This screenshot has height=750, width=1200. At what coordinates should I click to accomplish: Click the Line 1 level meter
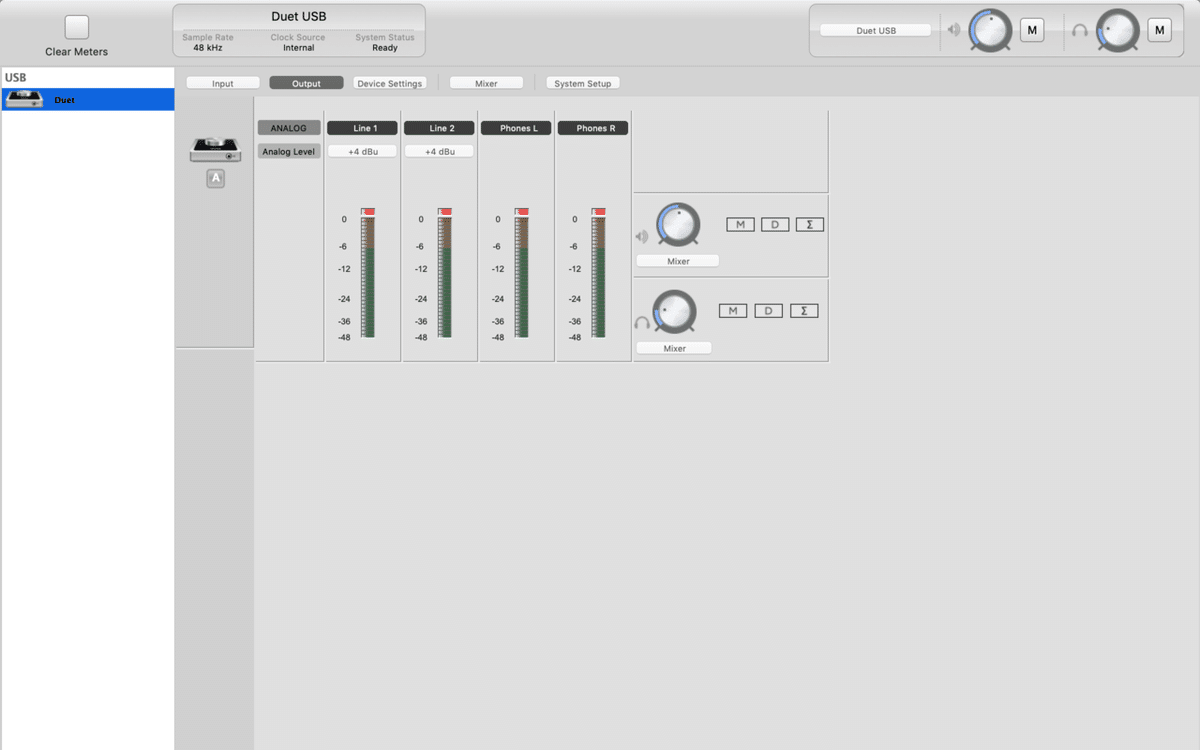click(368, 273)
